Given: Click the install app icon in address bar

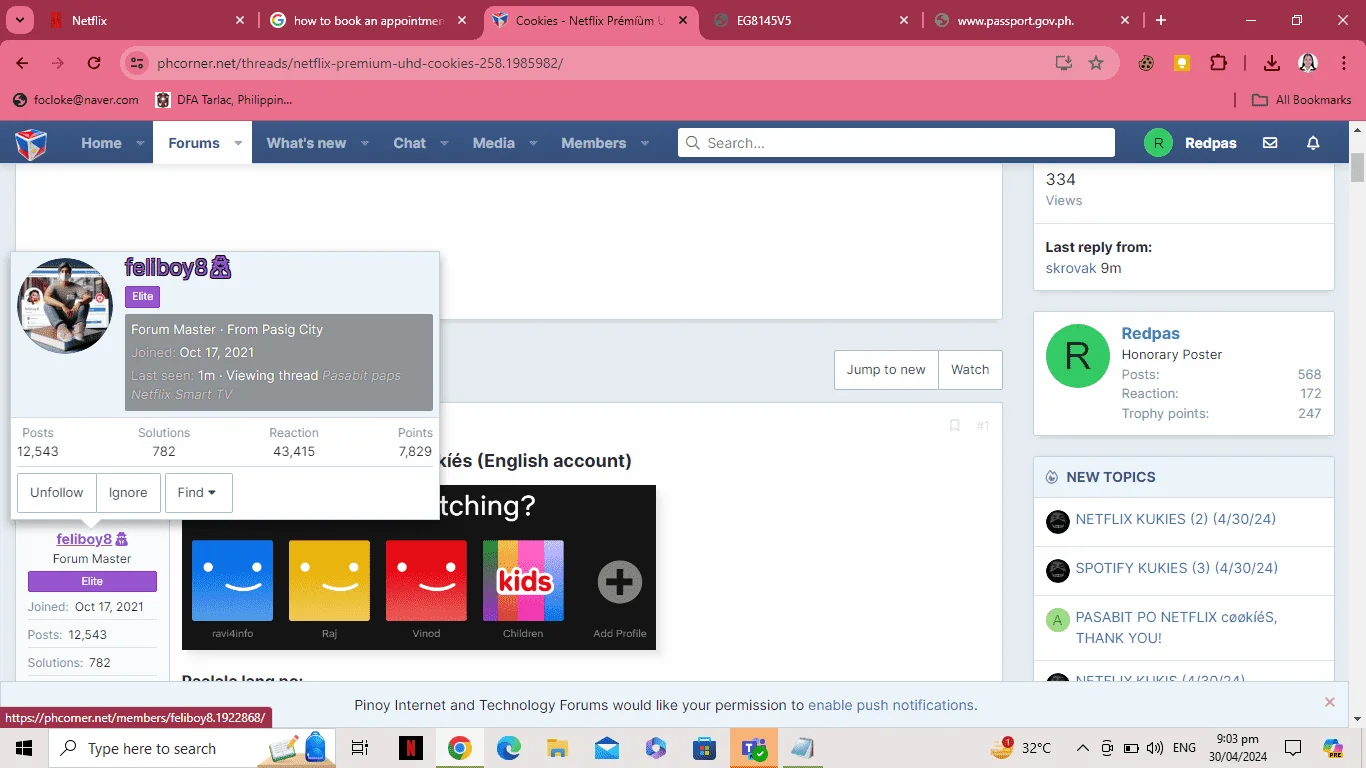Looking at the screenshot, I should (1064, 63).
